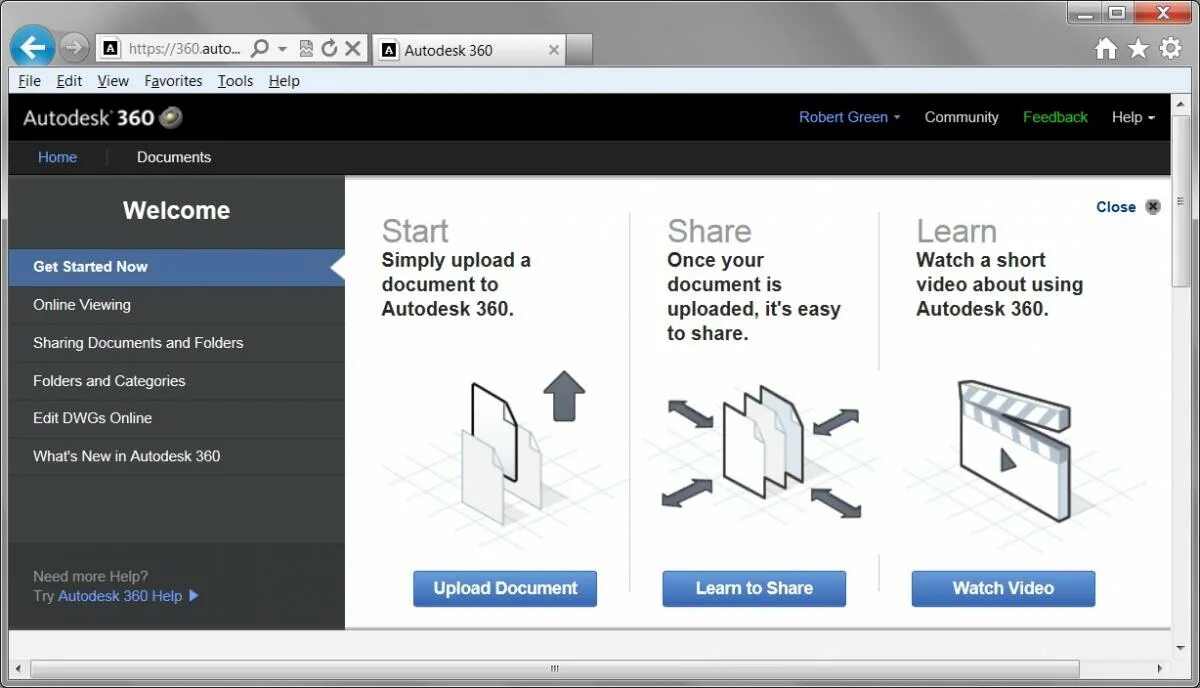Click the Welcome heading in sidebar
Image resolution: width=1200 pixels, height=688 pixels.
click(x=176, y=210)
